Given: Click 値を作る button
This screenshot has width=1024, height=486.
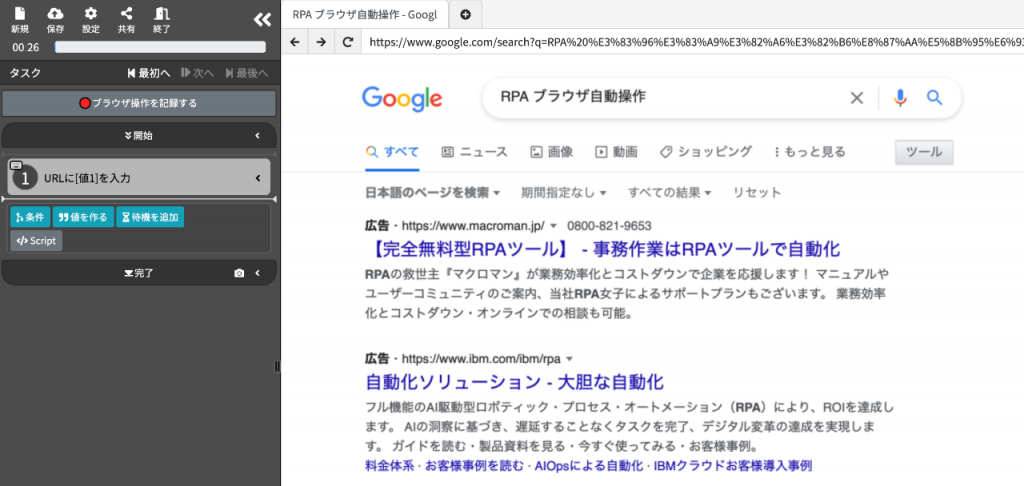Looking at the screenshot, I should coord(83,217).
